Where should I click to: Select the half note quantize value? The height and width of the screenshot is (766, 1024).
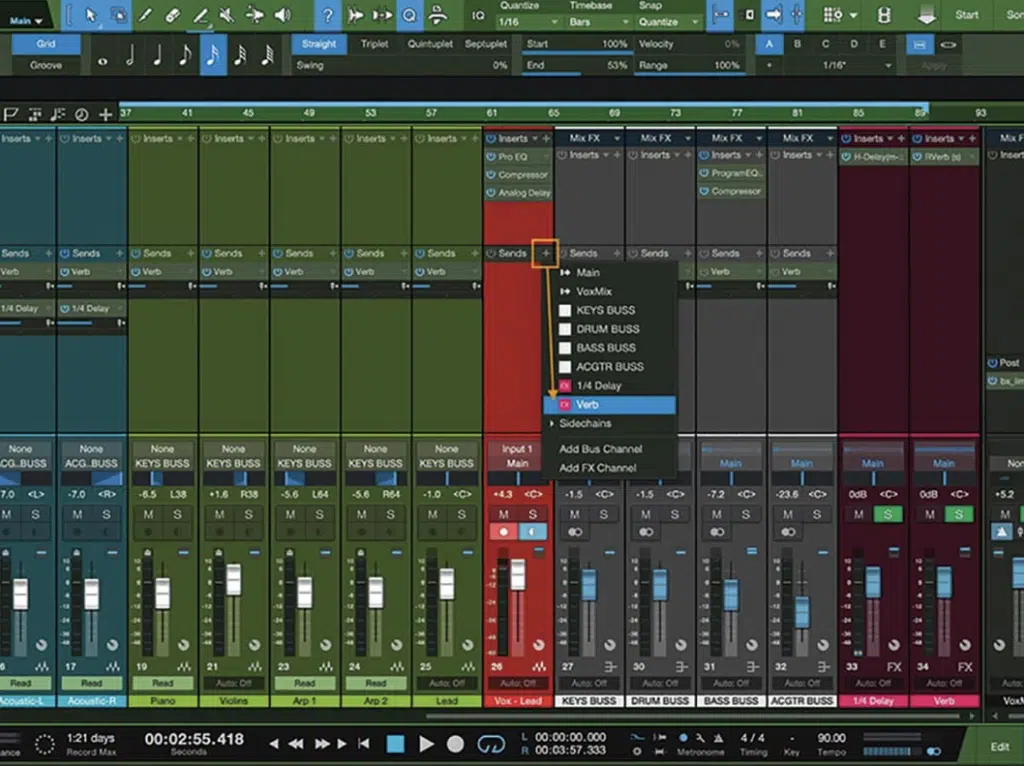coord(130,57)
